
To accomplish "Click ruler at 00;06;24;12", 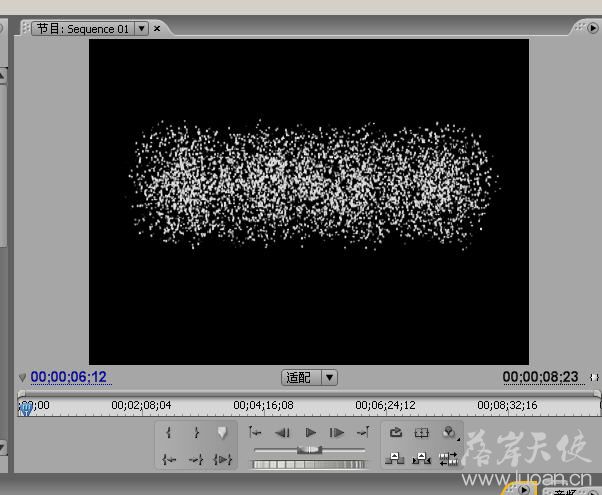I will click(x=385, y=405).
